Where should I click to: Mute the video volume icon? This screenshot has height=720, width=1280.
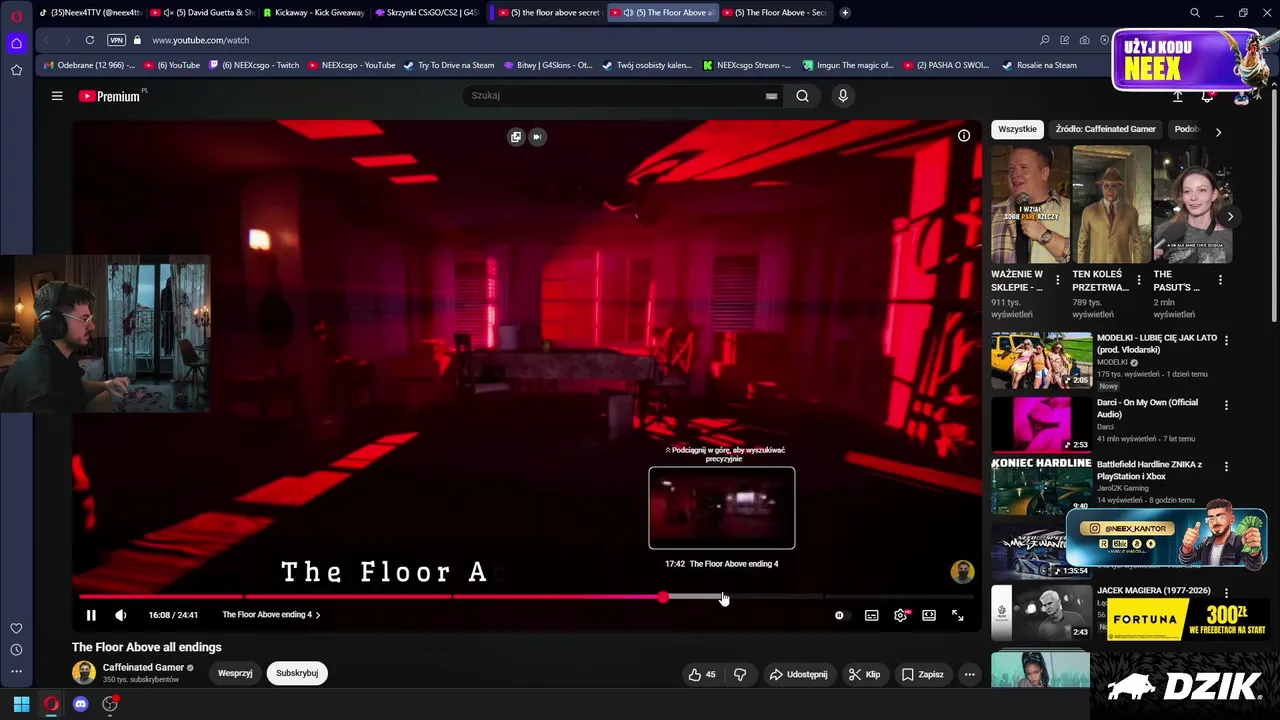[x=121, y=615]
